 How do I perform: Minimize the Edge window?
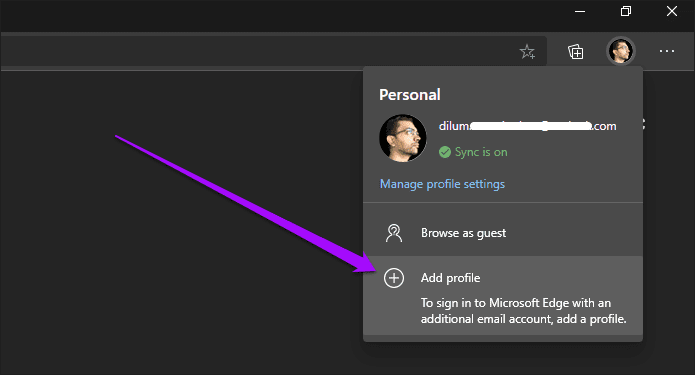point(580,12)
